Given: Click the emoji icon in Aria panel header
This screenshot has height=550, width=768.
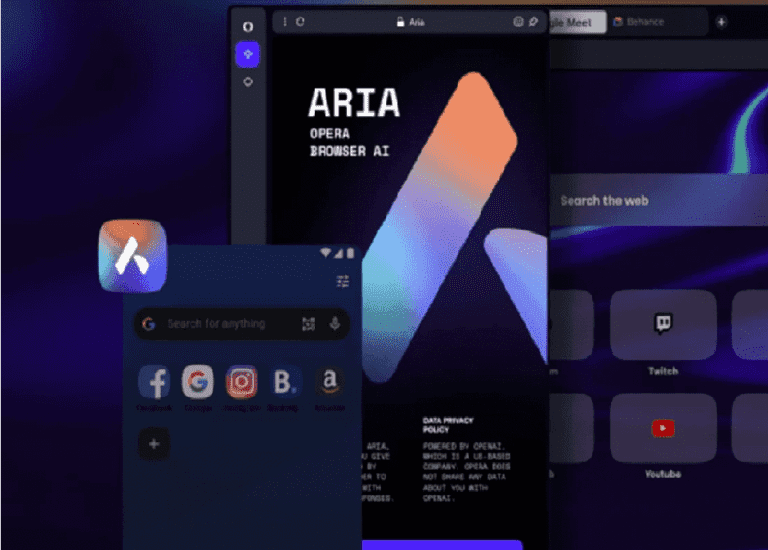Looking at the screenshot, I should (x=518, y=22).
